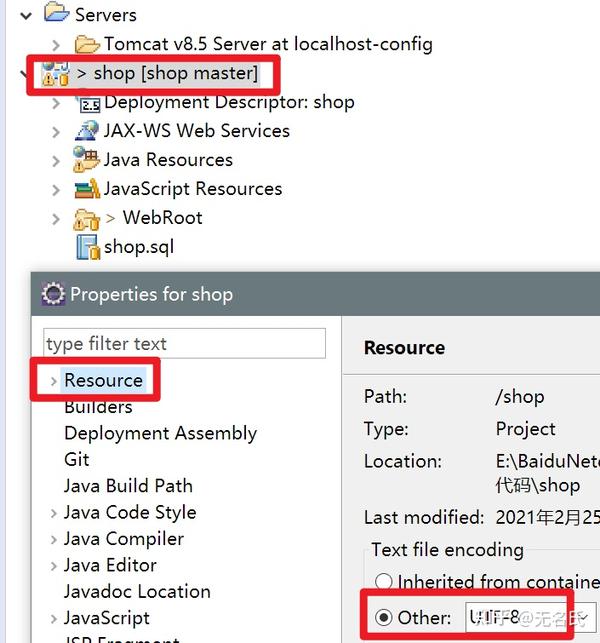Viewport: 600px width, 643px height.
Task: Click the Tomcat v8.5 server folder icon
Action: click(x=87, y=44)
